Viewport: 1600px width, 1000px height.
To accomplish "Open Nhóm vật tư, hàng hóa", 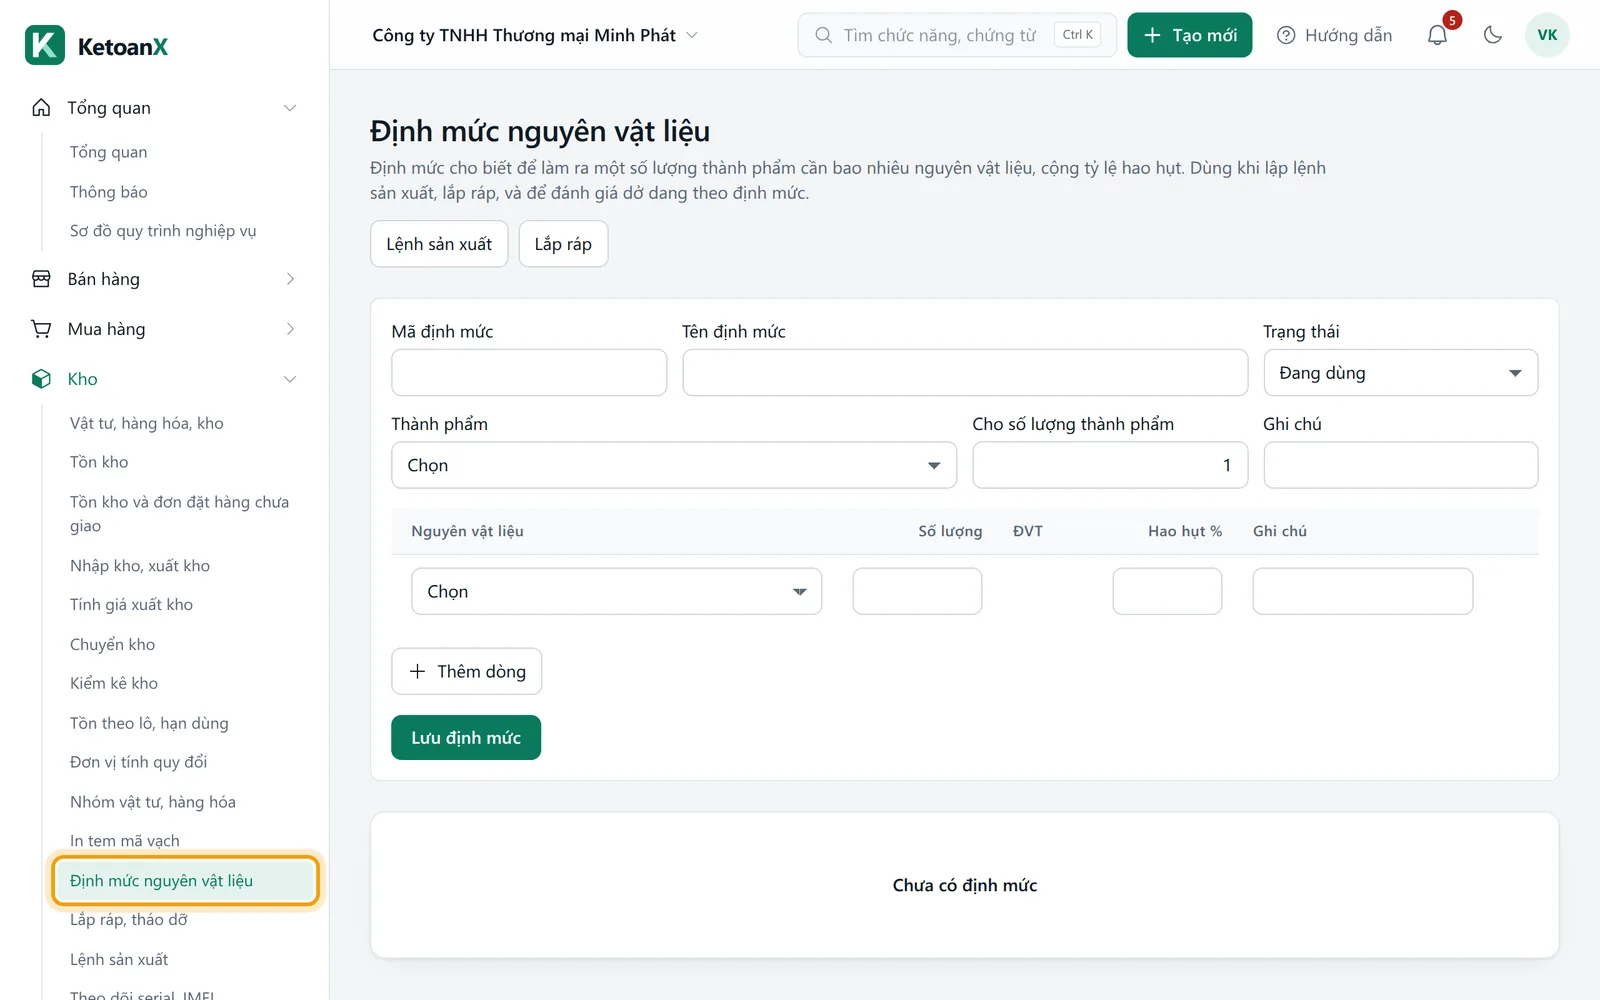I will 153,802.
